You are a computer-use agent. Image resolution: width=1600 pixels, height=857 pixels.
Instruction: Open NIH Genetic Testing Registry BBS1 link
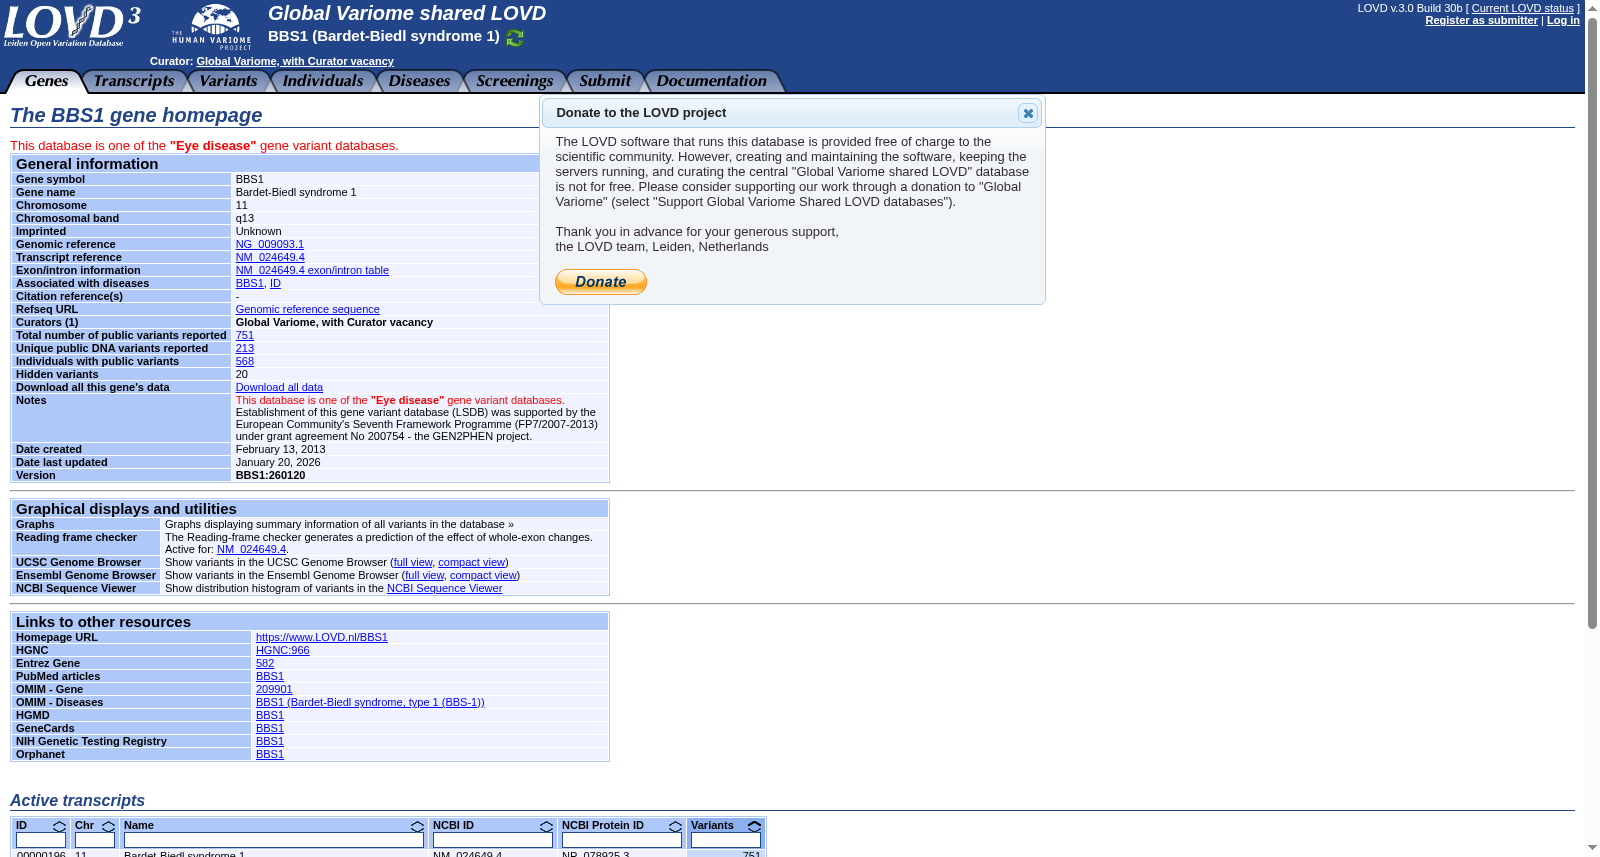click(x=269, y=741)
